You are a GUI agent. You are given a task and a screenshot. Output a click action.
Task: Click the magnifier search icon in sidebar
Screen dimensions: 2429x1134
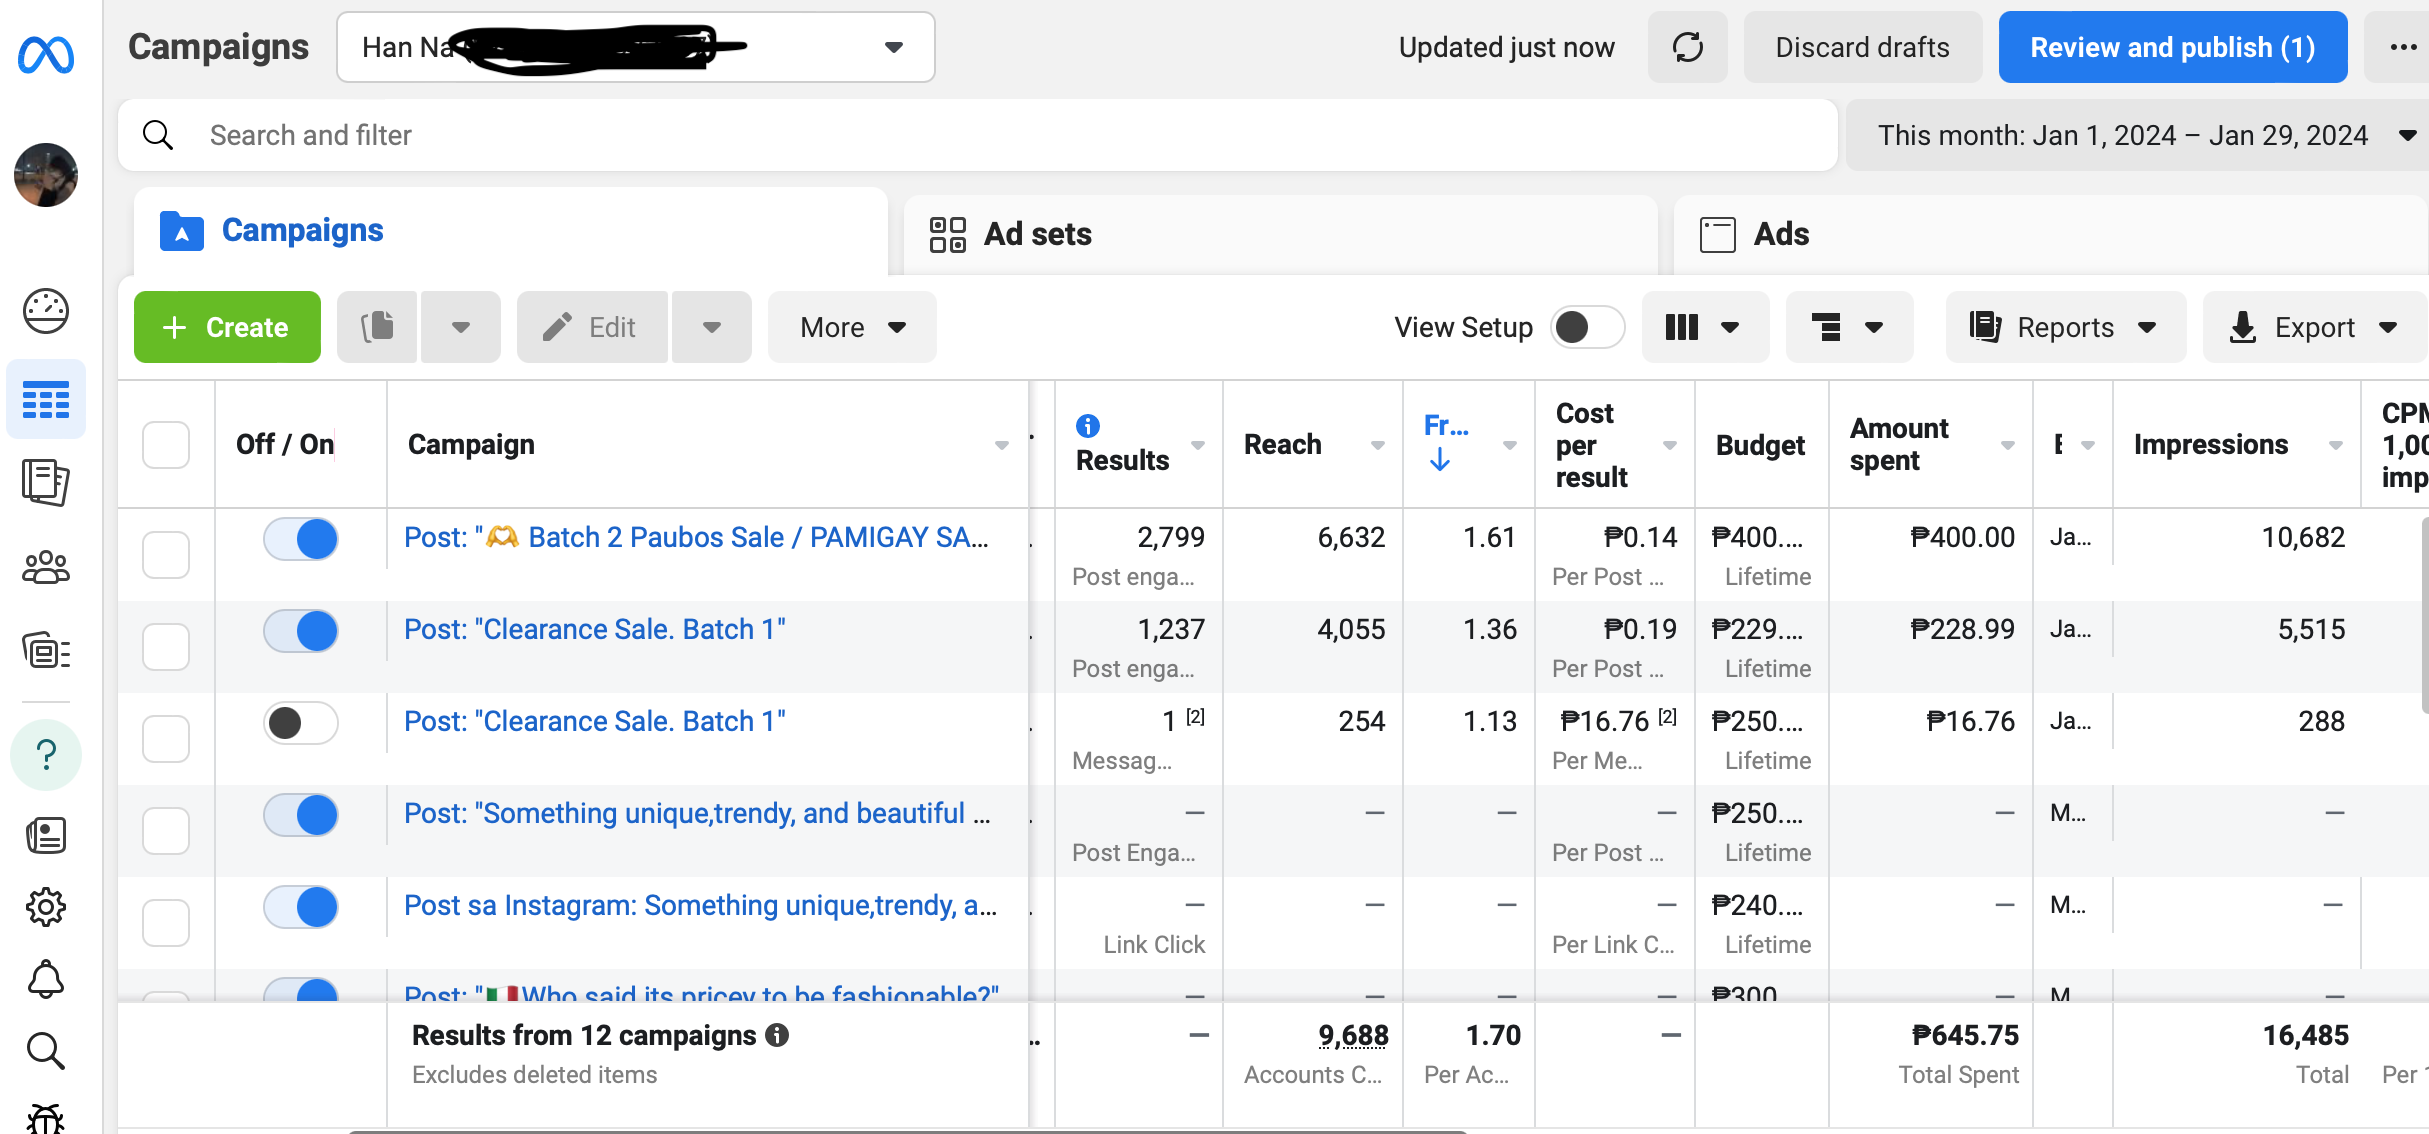[46, 1051]
